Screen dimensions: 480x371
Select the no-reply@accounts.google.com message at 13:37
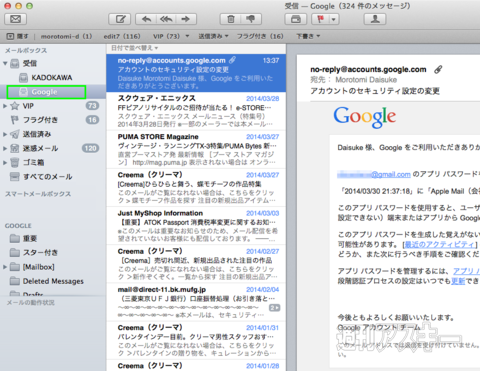196,73
